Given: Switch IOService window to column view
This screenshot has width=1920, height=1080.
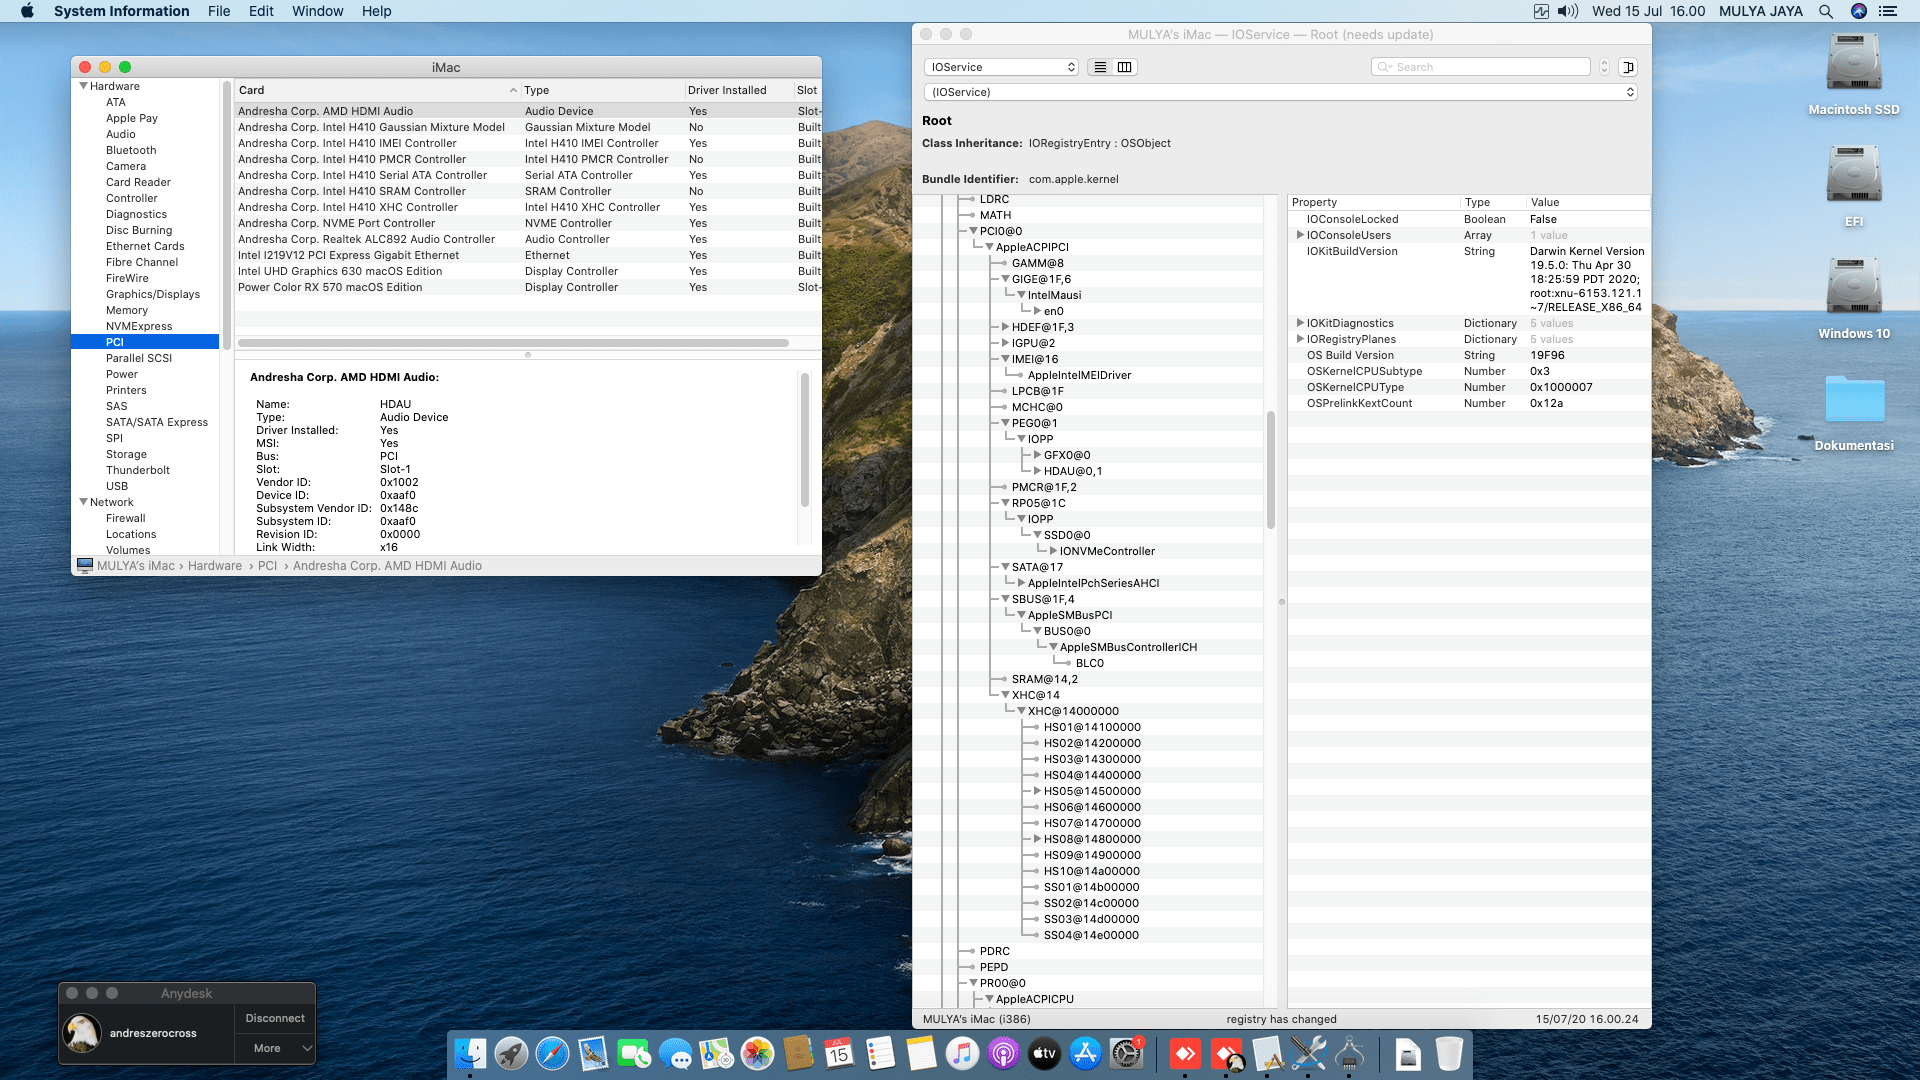Looking at the screenshot, I should (x=1125, y=67).
